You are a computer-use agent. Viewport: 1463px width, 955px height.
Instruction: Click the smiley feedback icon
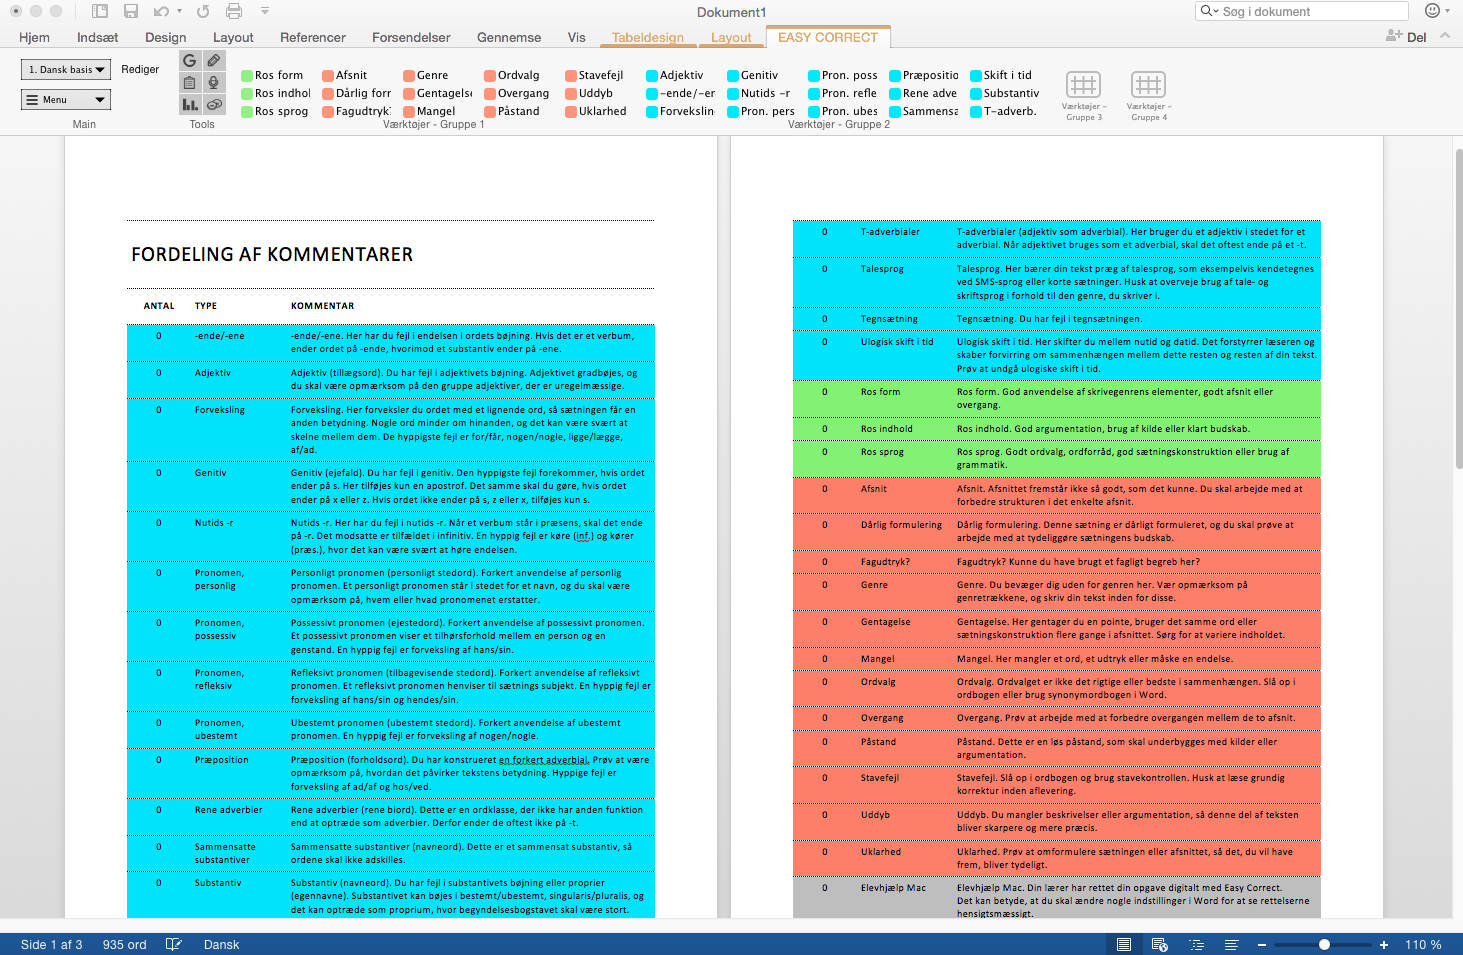[1432, 11]
